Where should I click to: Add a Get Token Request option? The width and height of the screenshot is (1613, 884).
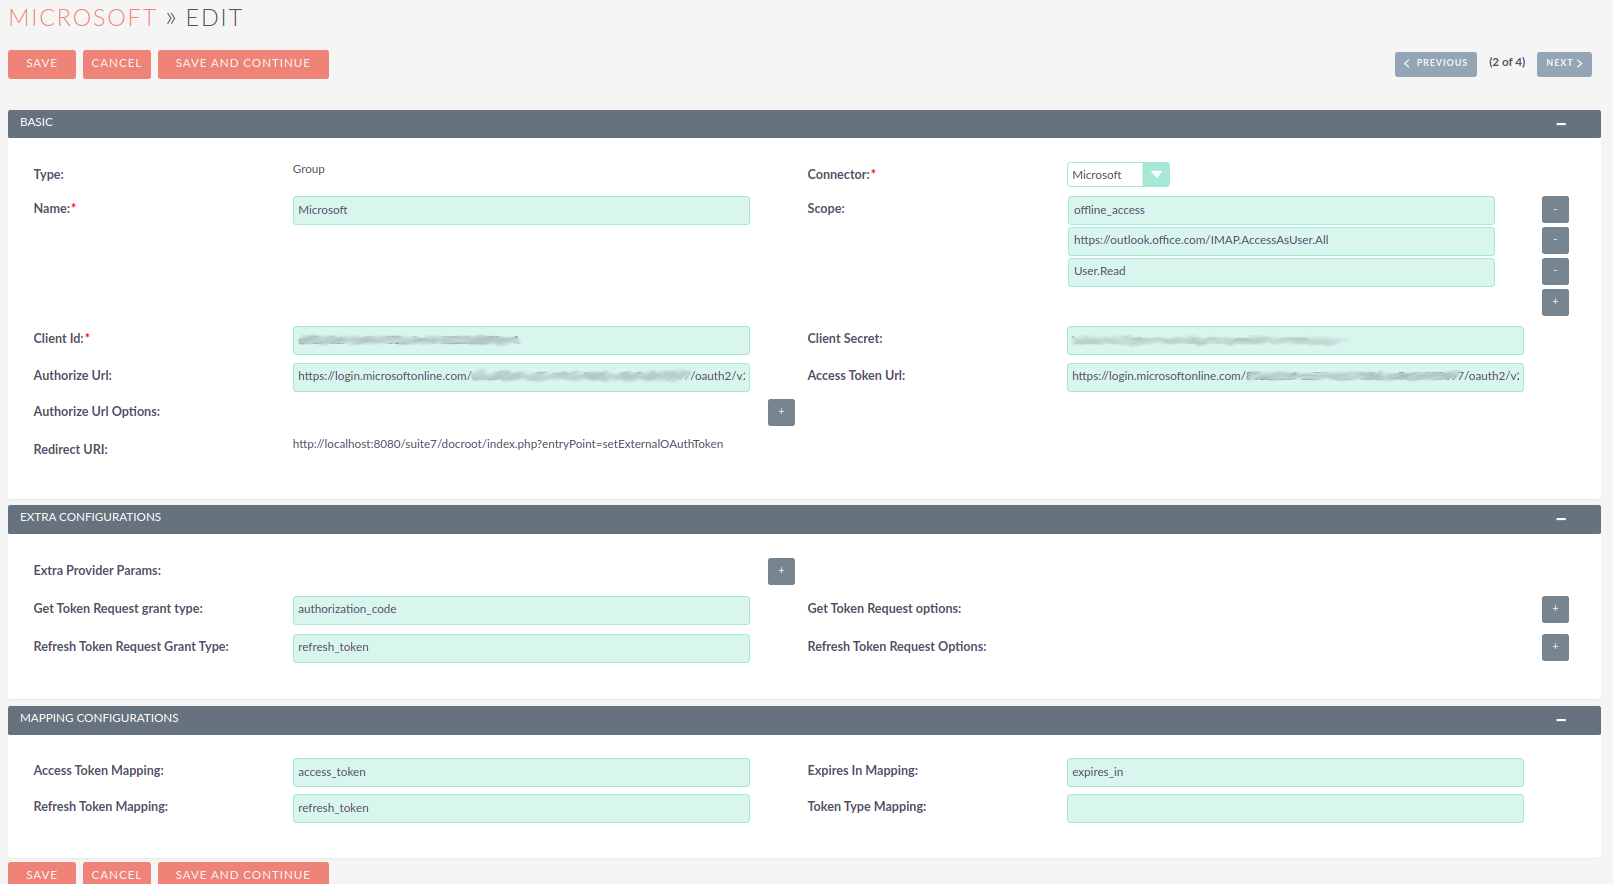click(x=1555, y=609)
